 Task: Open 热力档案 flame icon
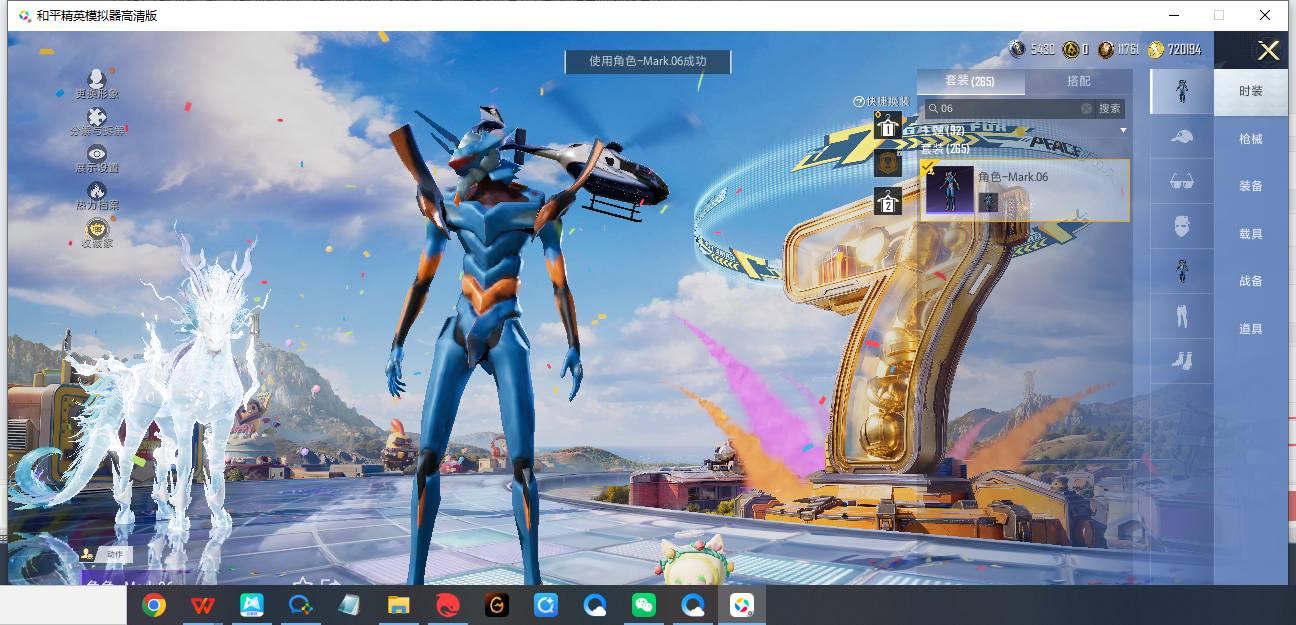point(97,191)
